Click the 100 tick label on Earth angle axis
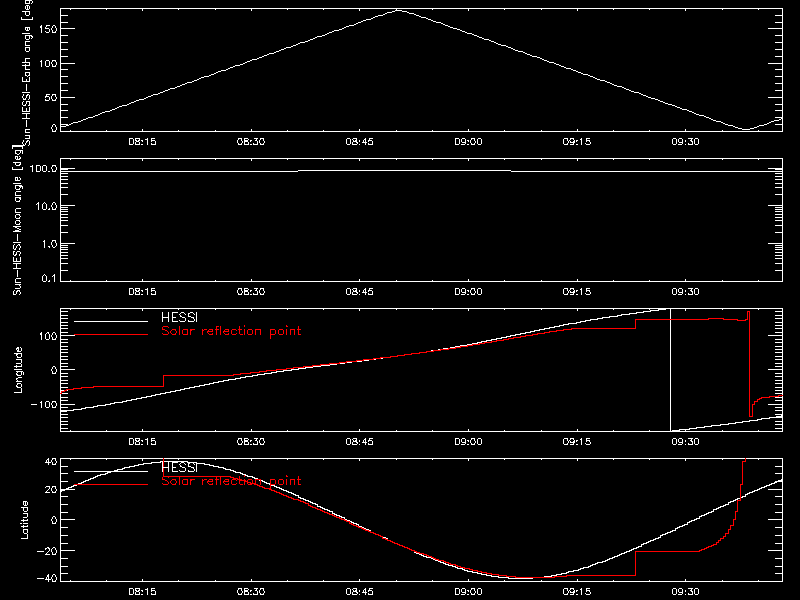Screen dimensions: 800x600 click(x=48, y=63)
